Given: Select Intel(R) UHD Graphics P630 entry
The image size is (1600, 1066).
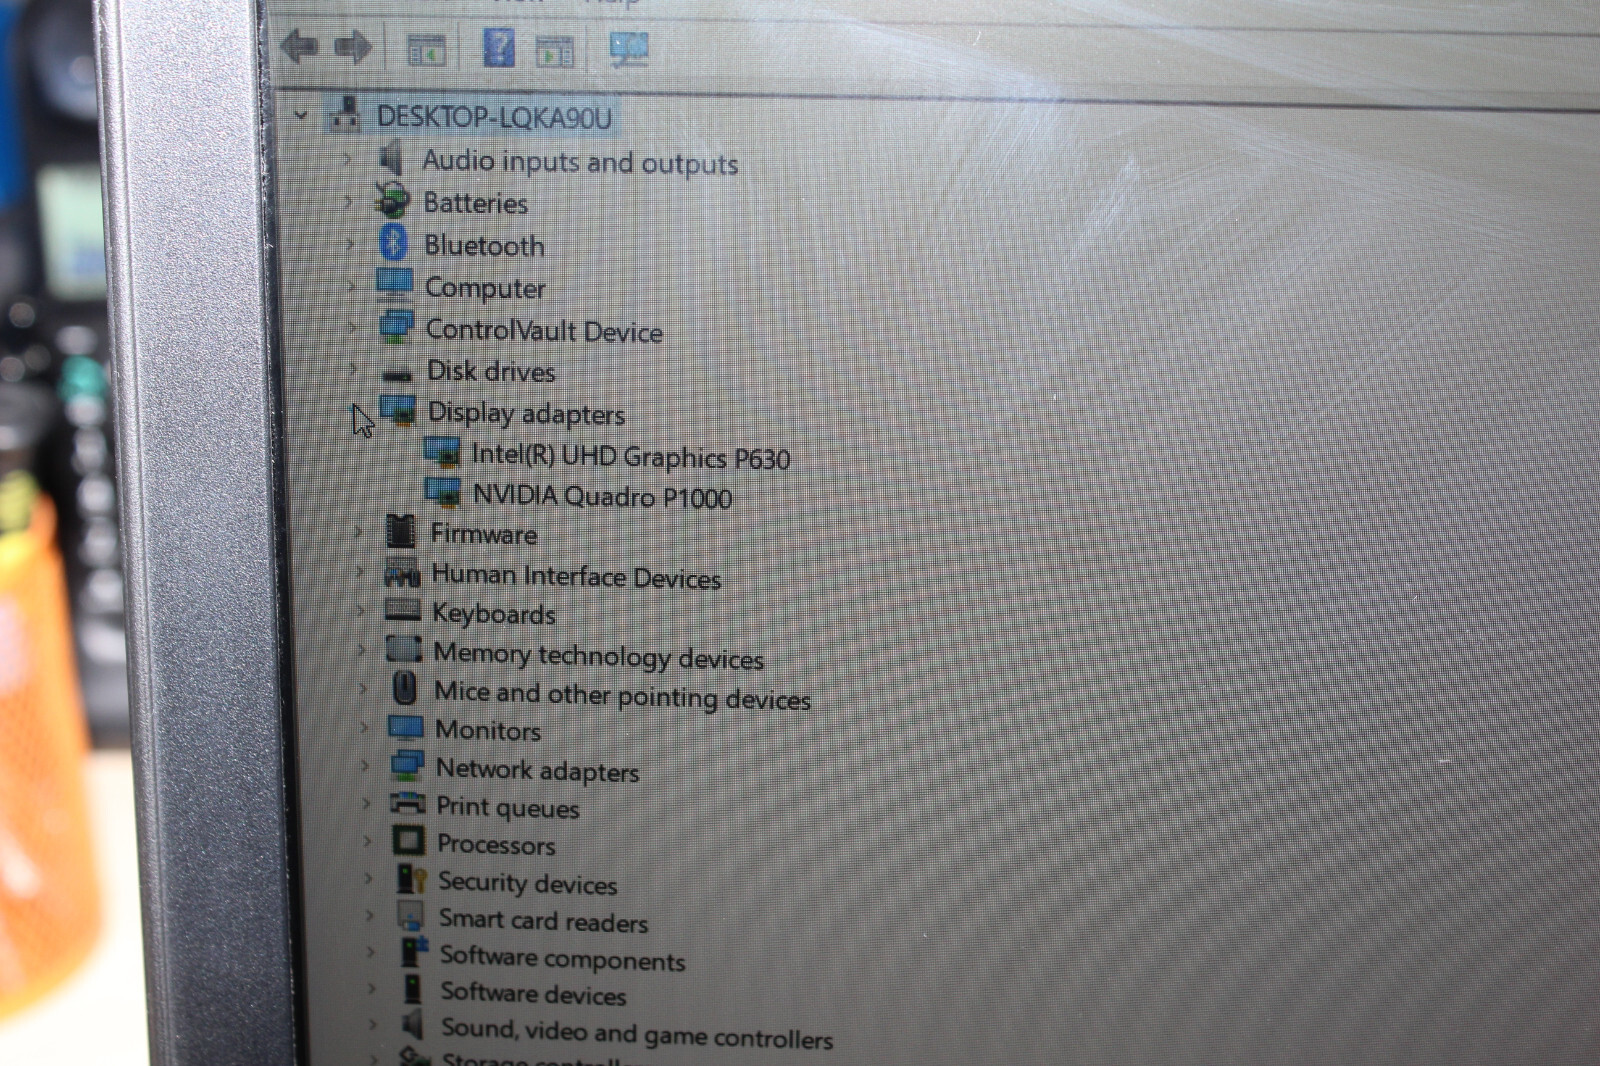Looking at the screenshot, I should (x=631, y=457).
